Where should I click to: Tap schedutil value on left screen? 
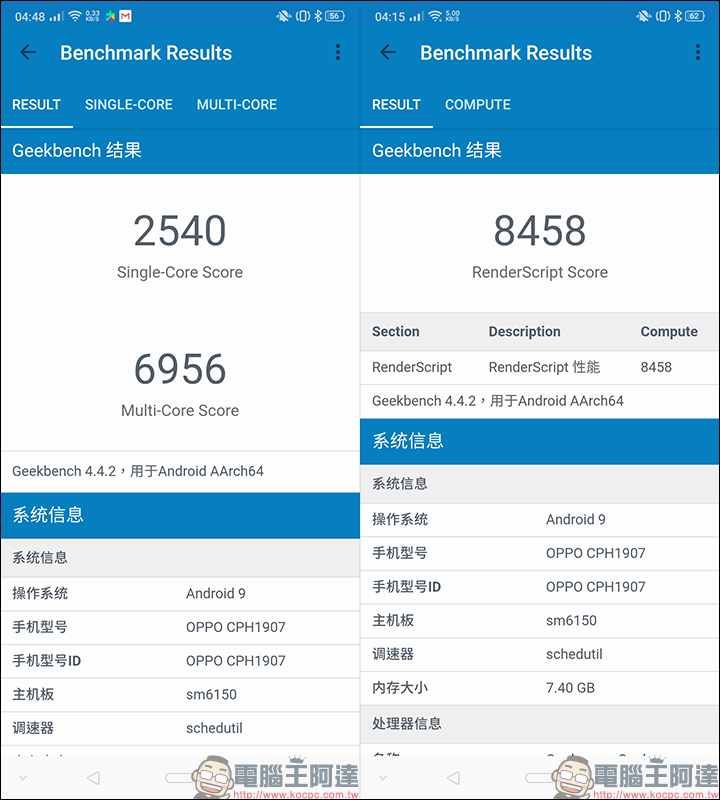coord(214,728)
